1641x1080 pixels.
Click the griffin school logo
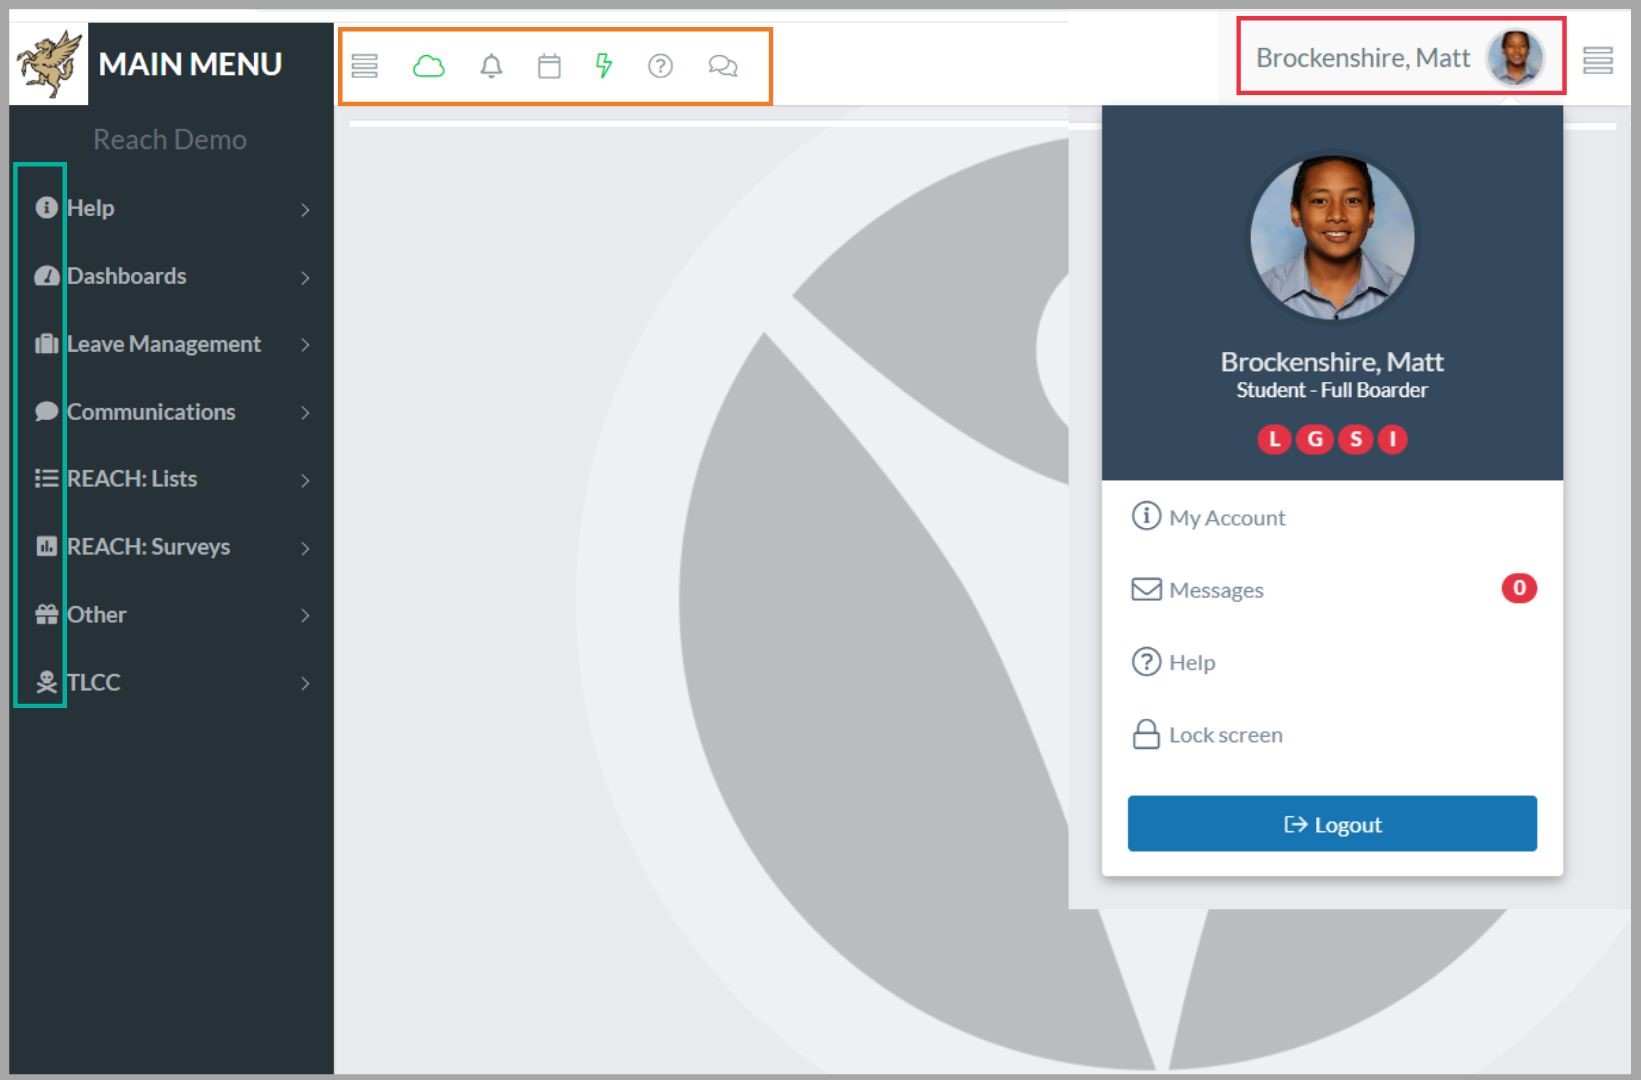(x=49, y=64)
